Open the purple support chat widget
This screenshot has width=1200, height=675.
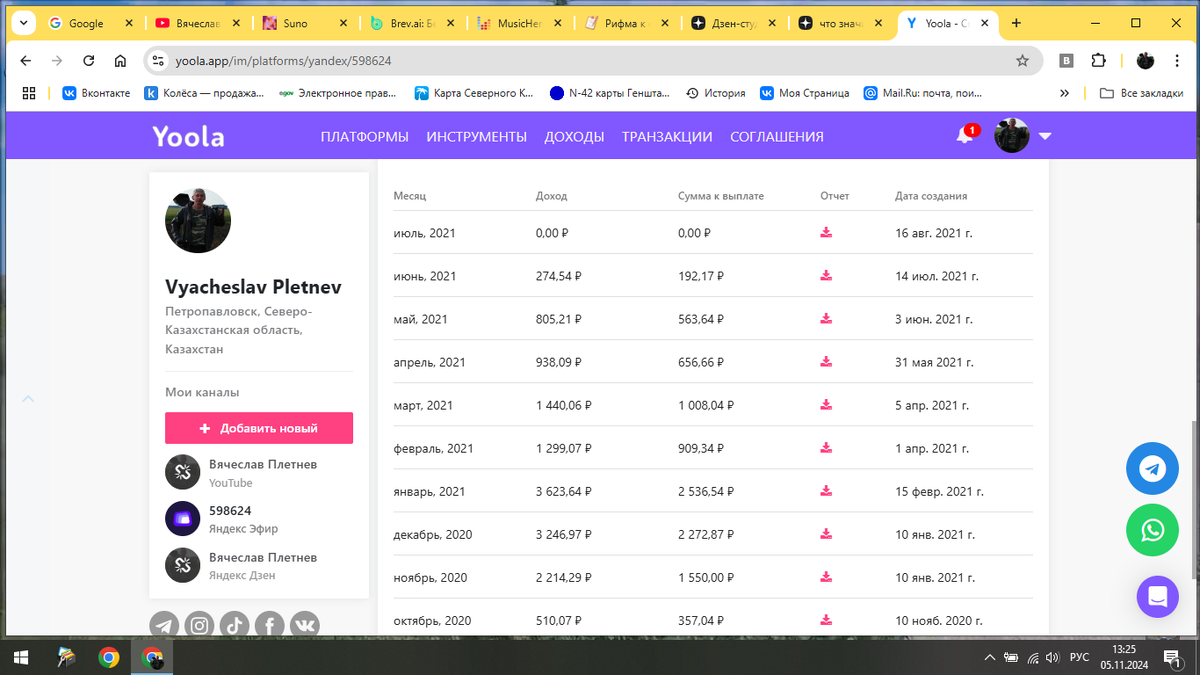1157,597
